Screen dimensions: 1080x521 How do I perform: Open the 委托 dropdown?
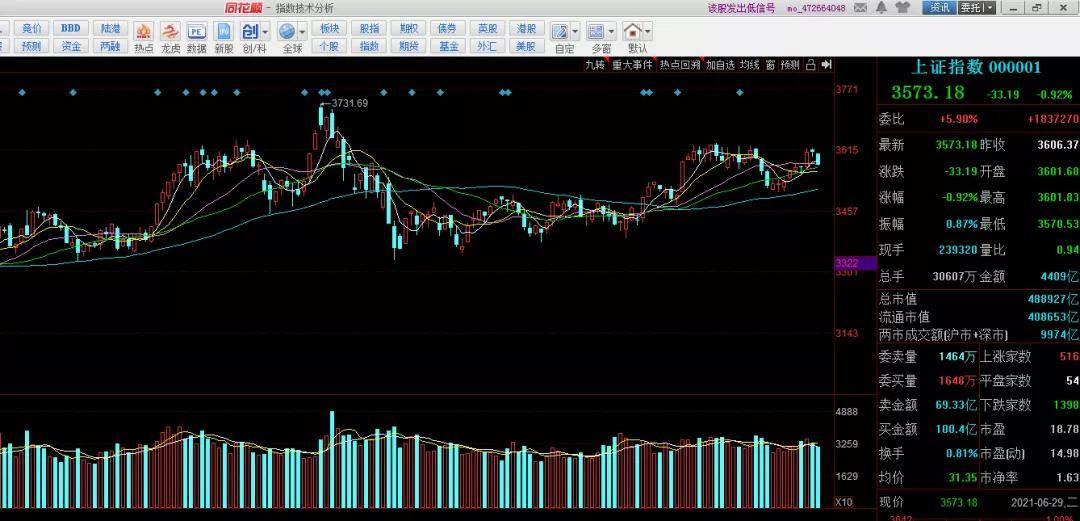[x=977, y=8]
